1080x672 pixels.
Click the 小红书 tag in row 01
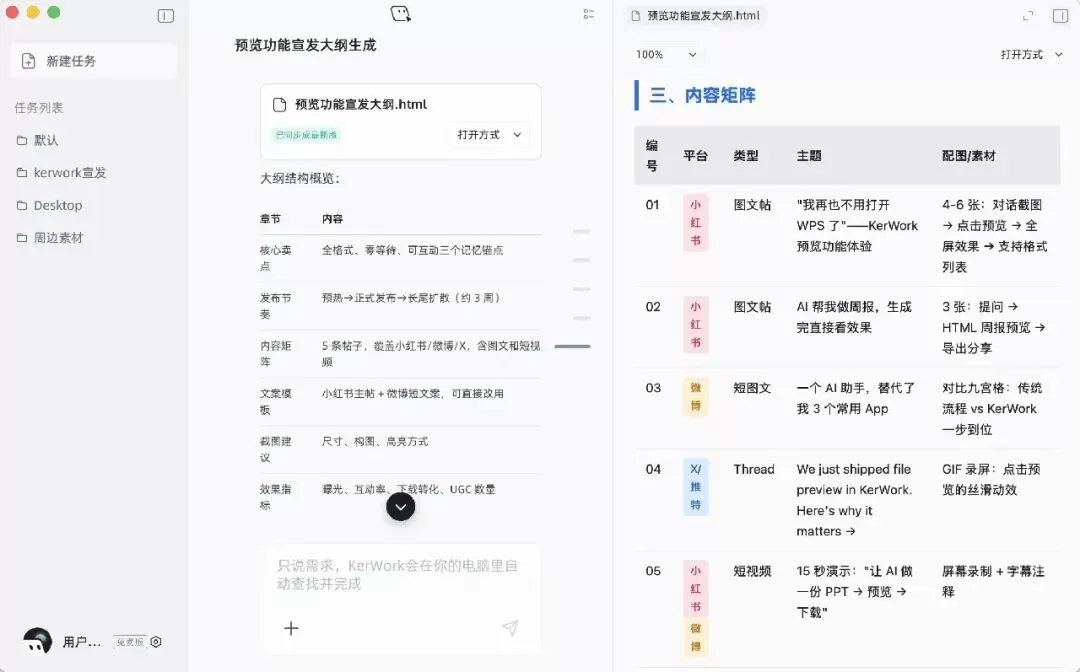pyautogui.click(x=696, y=223)
